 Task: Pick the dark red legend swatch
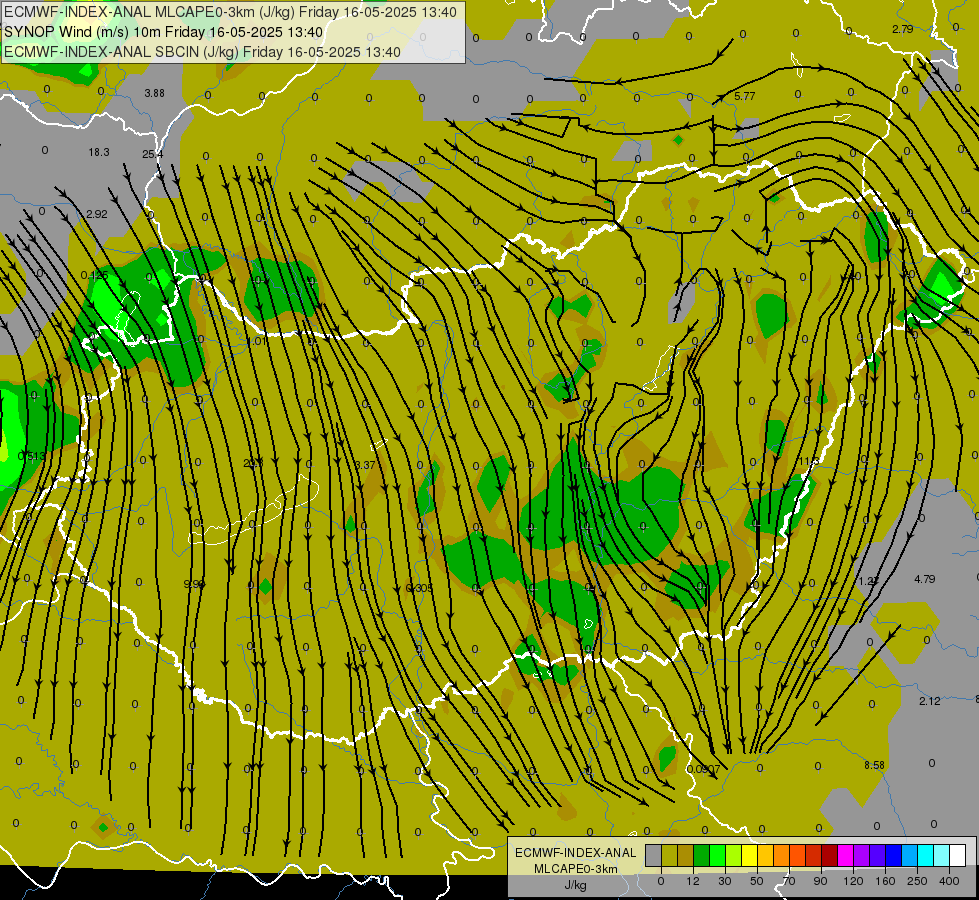(x=830, y=856)
